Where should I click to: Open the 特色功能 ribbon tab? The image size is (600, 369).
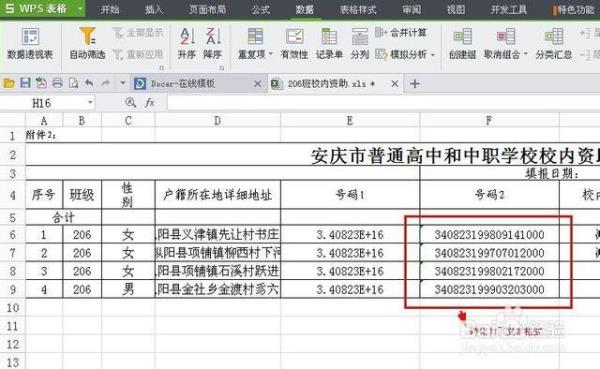pyautogui.click(x=574, y=9)
